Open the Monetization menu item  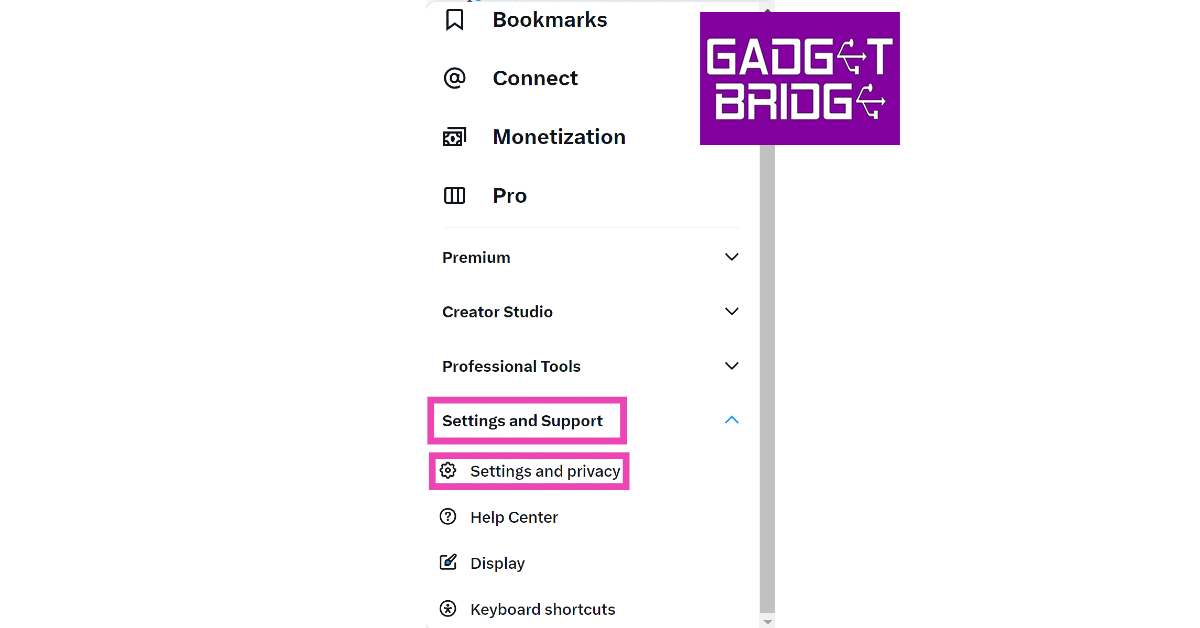pos(559,137)
